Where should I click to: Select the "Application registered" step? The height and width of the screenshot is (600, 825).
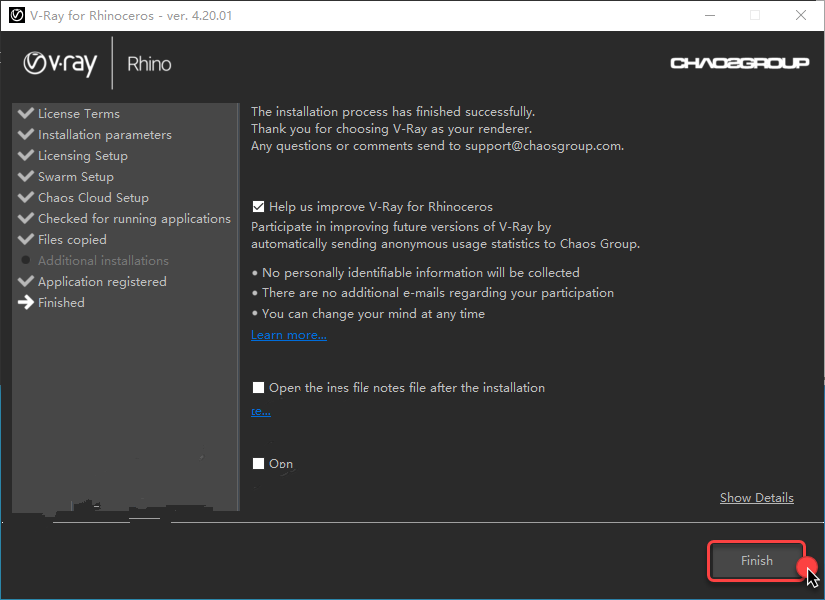(x=102, y=282)
